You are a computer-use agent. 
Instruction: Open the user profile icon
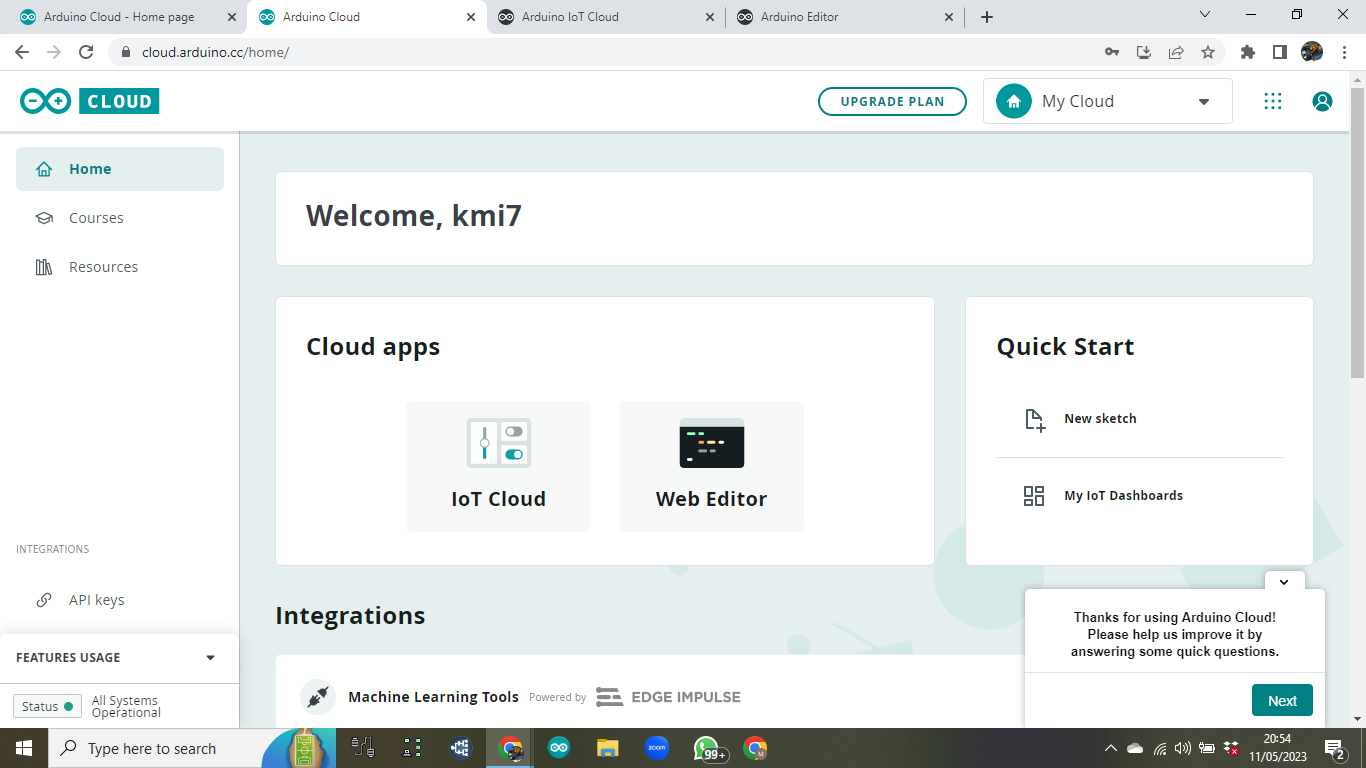pos(1322,101)
